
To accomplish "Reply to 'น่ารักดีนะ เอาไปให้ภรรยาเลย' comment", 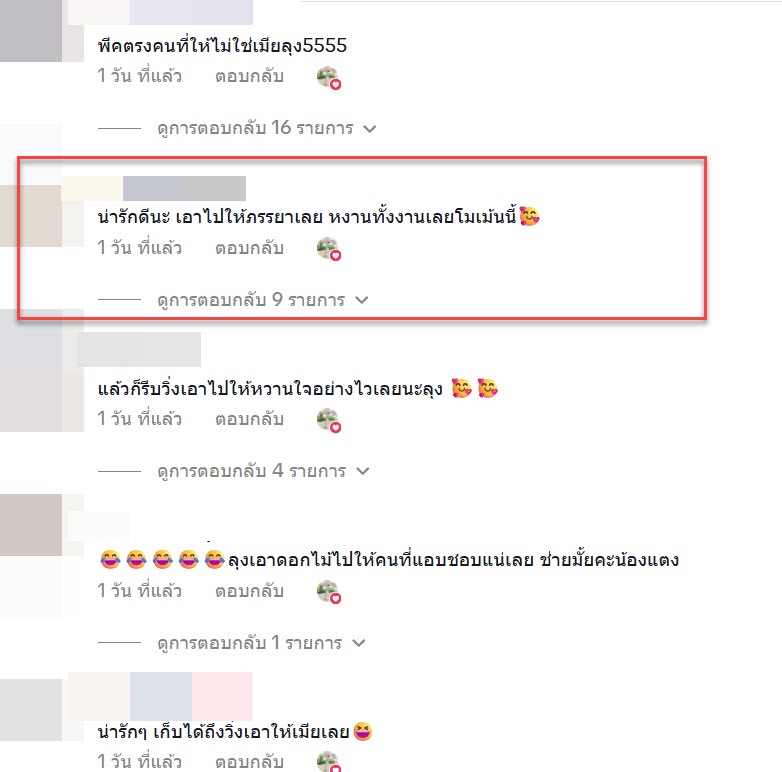I will click(x=249, y=248).
